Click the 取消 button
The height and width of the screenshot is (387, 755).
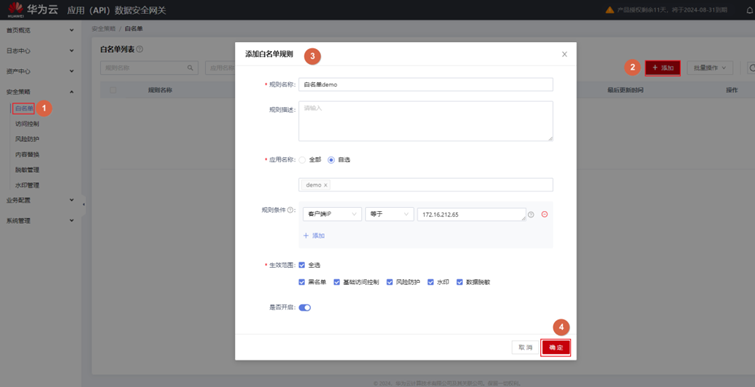pyautogui.click(x=525, y=347)
